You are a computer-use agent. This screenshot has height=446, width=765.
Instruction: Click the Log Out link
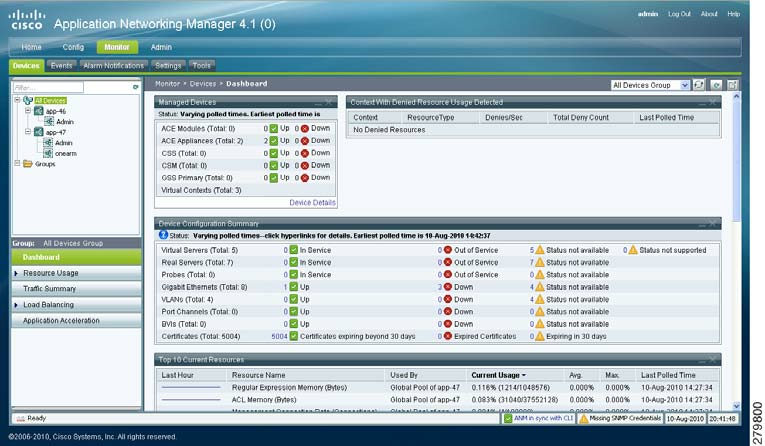coord(679,14)
